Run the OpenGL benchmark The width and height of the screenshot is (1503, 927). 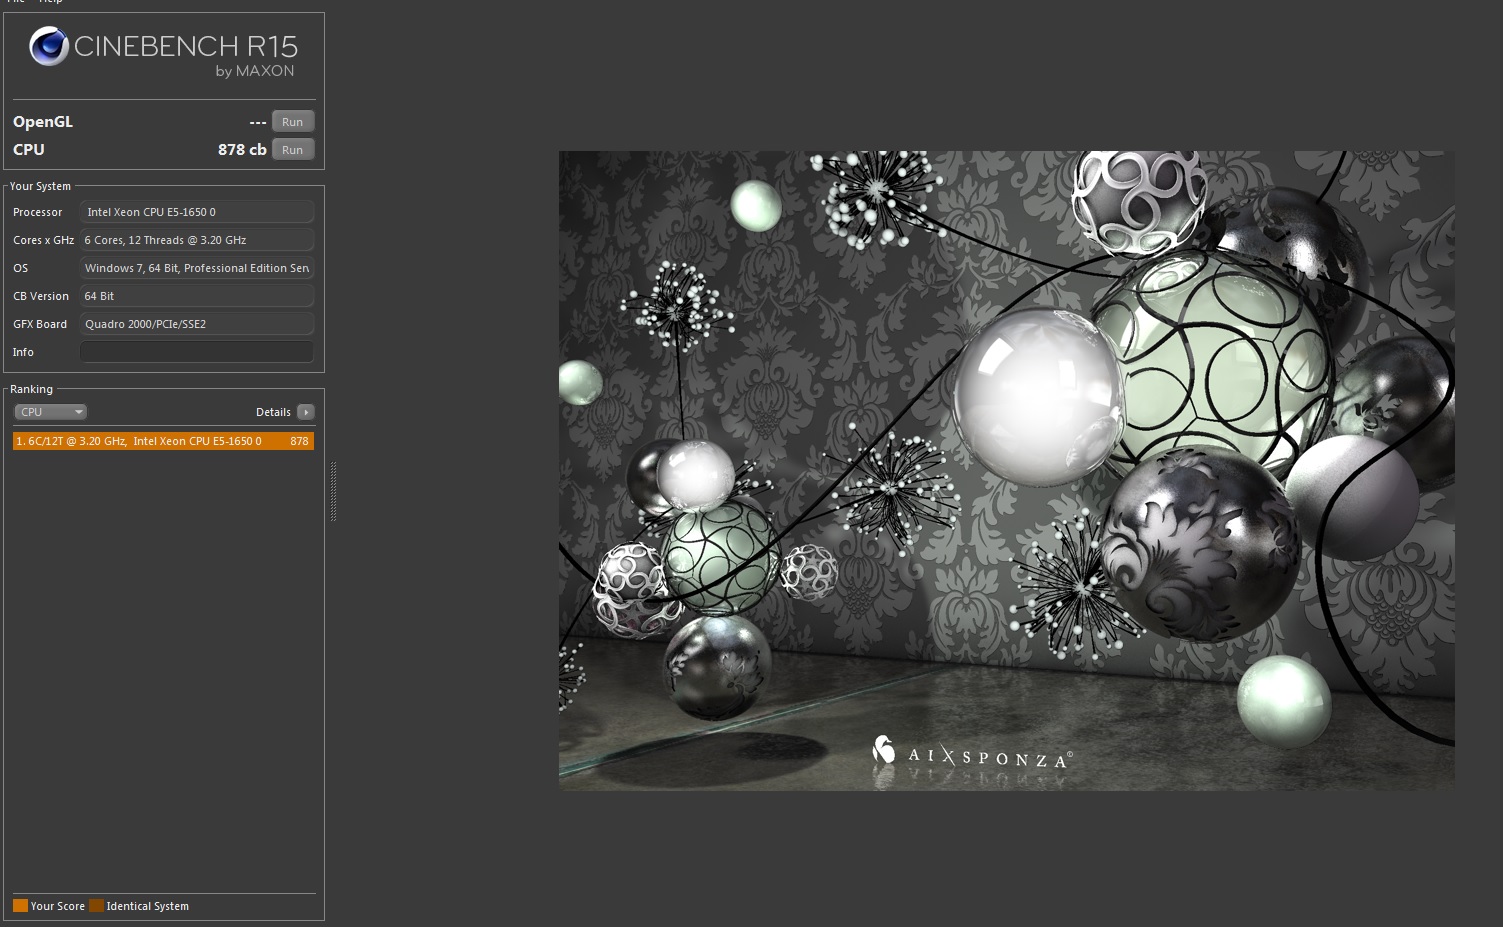[x=292, y=122]
